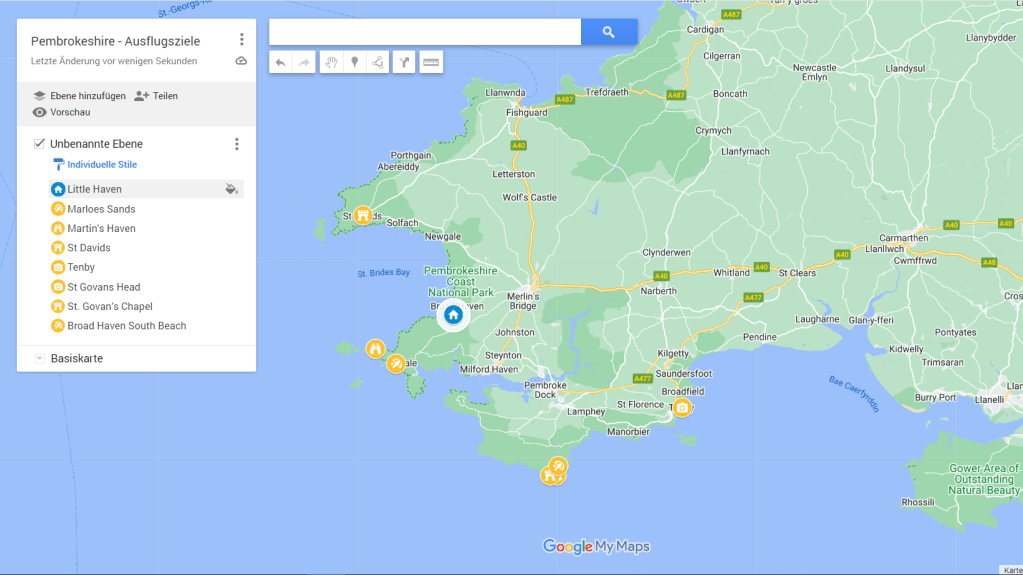This screenshot has width=1023, height=575.
Task: Click the blue search magnifier button
Action: tap(609, 32)
